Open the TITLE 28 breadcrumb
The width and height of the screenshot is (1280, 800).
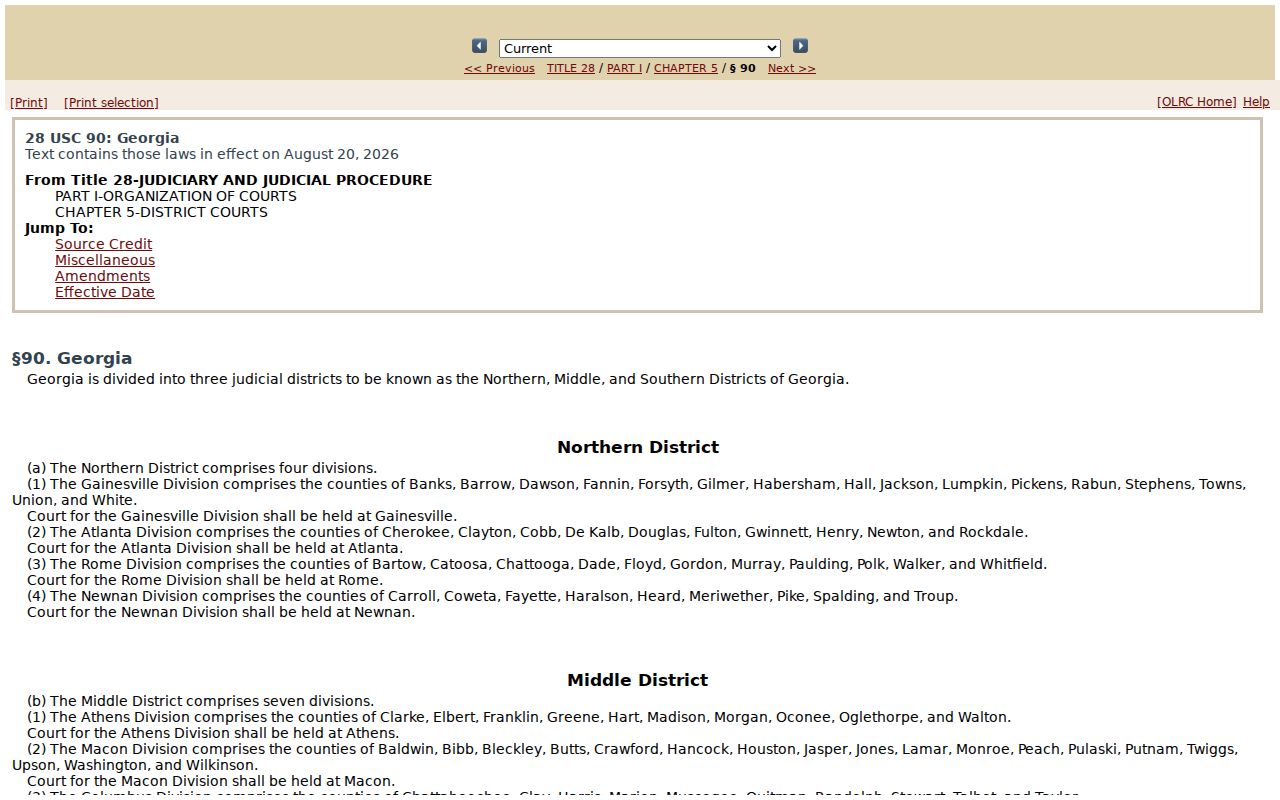[570, 68]
